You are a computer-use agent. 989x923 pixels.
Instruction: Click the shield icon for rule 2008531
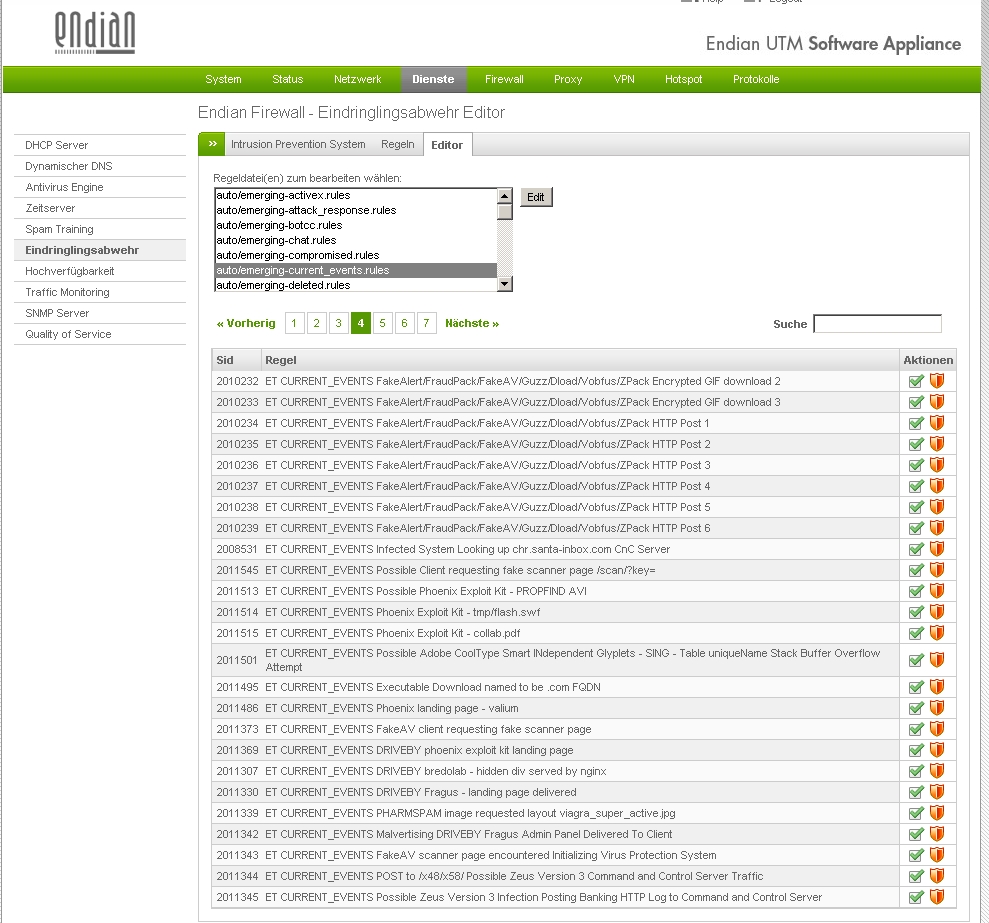click(937, 549)
